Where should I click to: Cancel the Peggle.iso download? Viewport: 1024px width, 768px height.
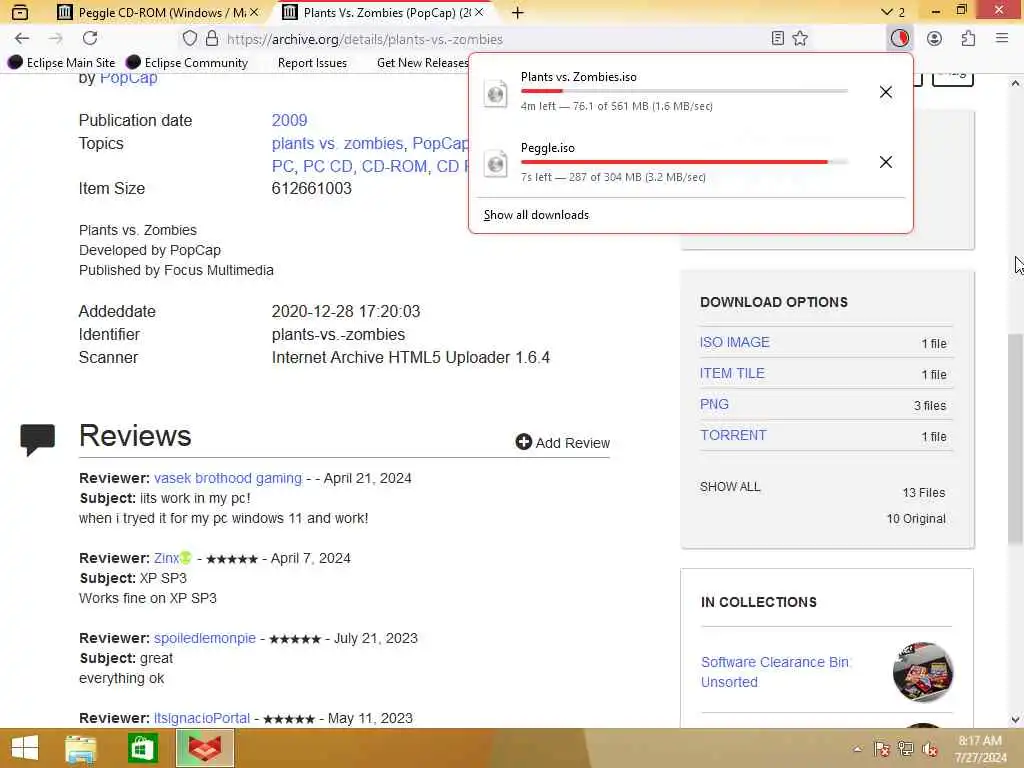[x=886, y=162]
